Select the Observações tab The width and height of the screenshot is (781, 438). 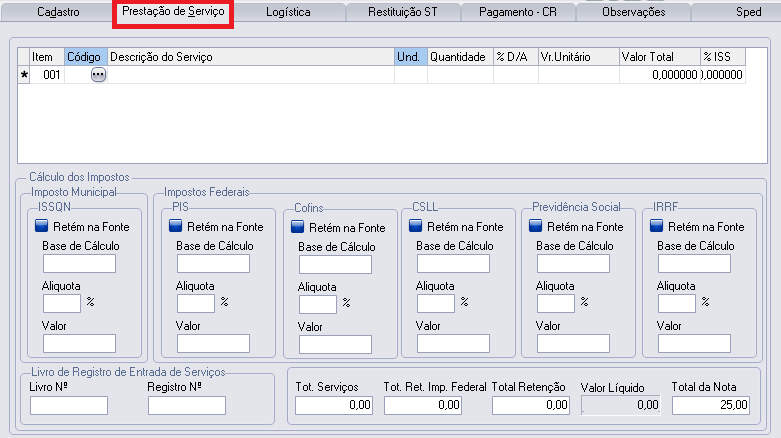pos(634,13)
